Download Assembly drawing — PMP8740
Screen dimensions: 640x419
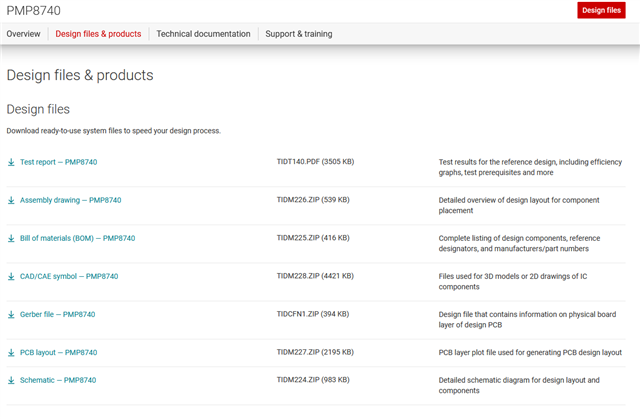70,200
